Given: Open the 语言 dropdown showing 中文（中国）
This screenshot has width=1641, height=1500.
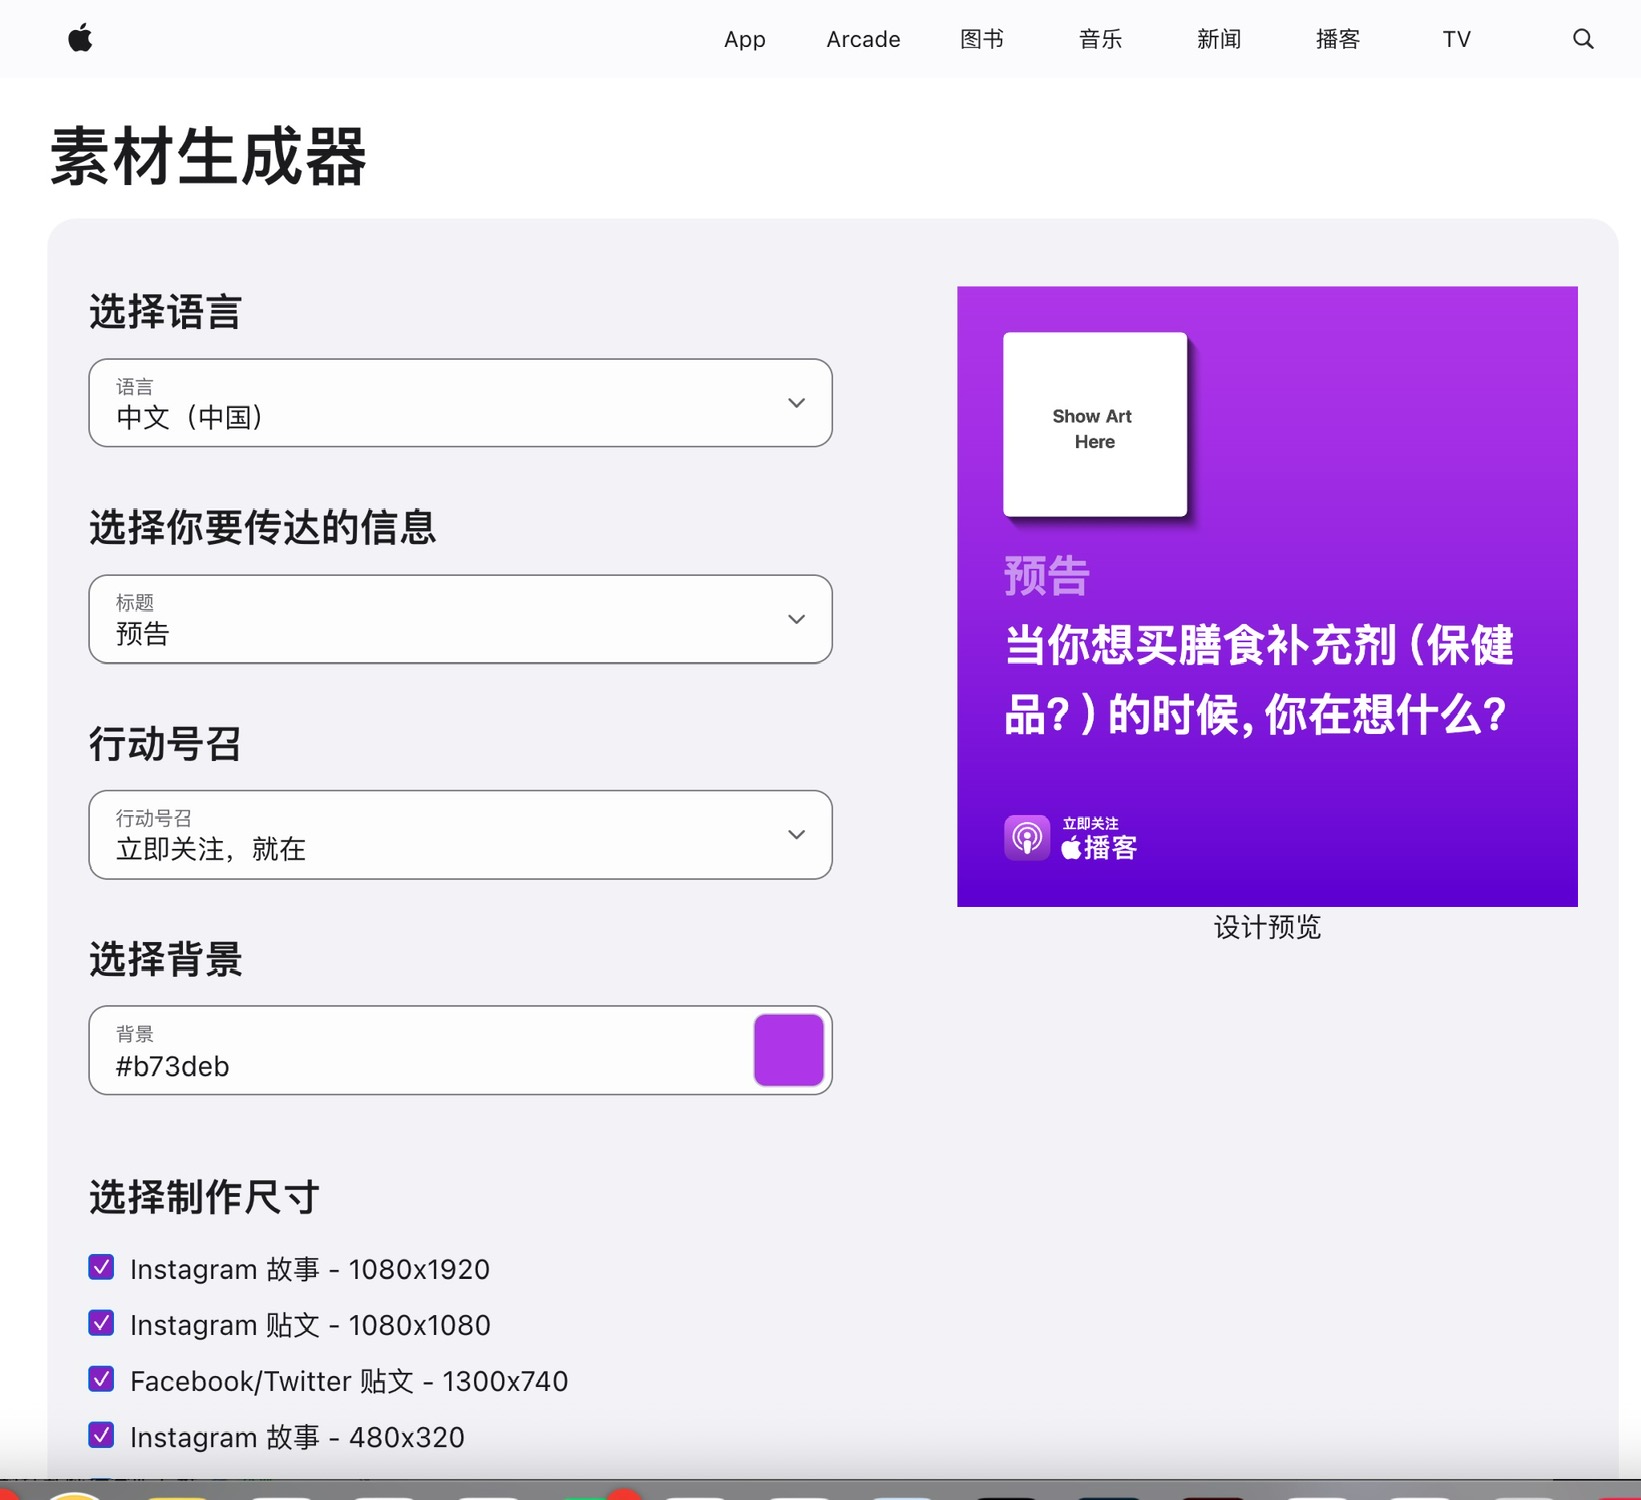Looking at the screenshot, I should click(x=460, y=403).
